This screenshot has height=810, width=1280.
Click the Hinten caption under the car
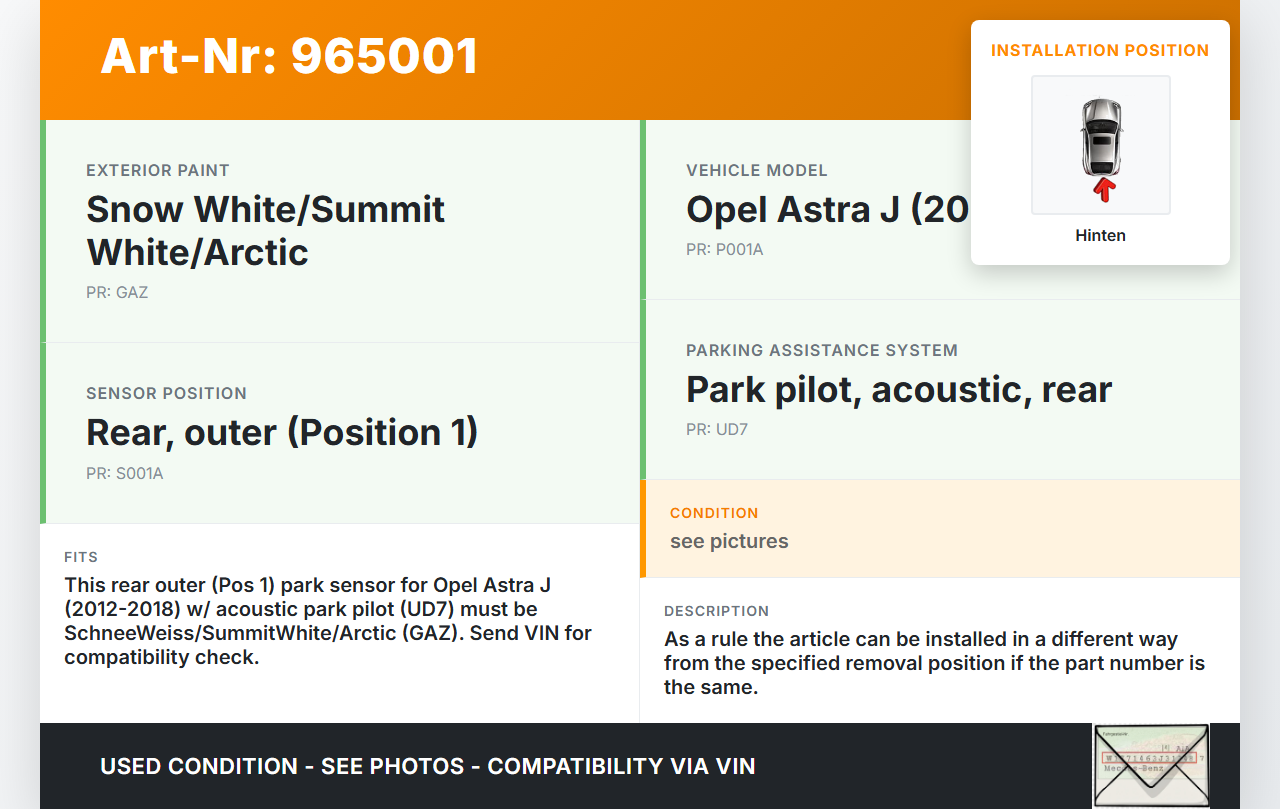pyautogui.click(x=1101, y=236)
